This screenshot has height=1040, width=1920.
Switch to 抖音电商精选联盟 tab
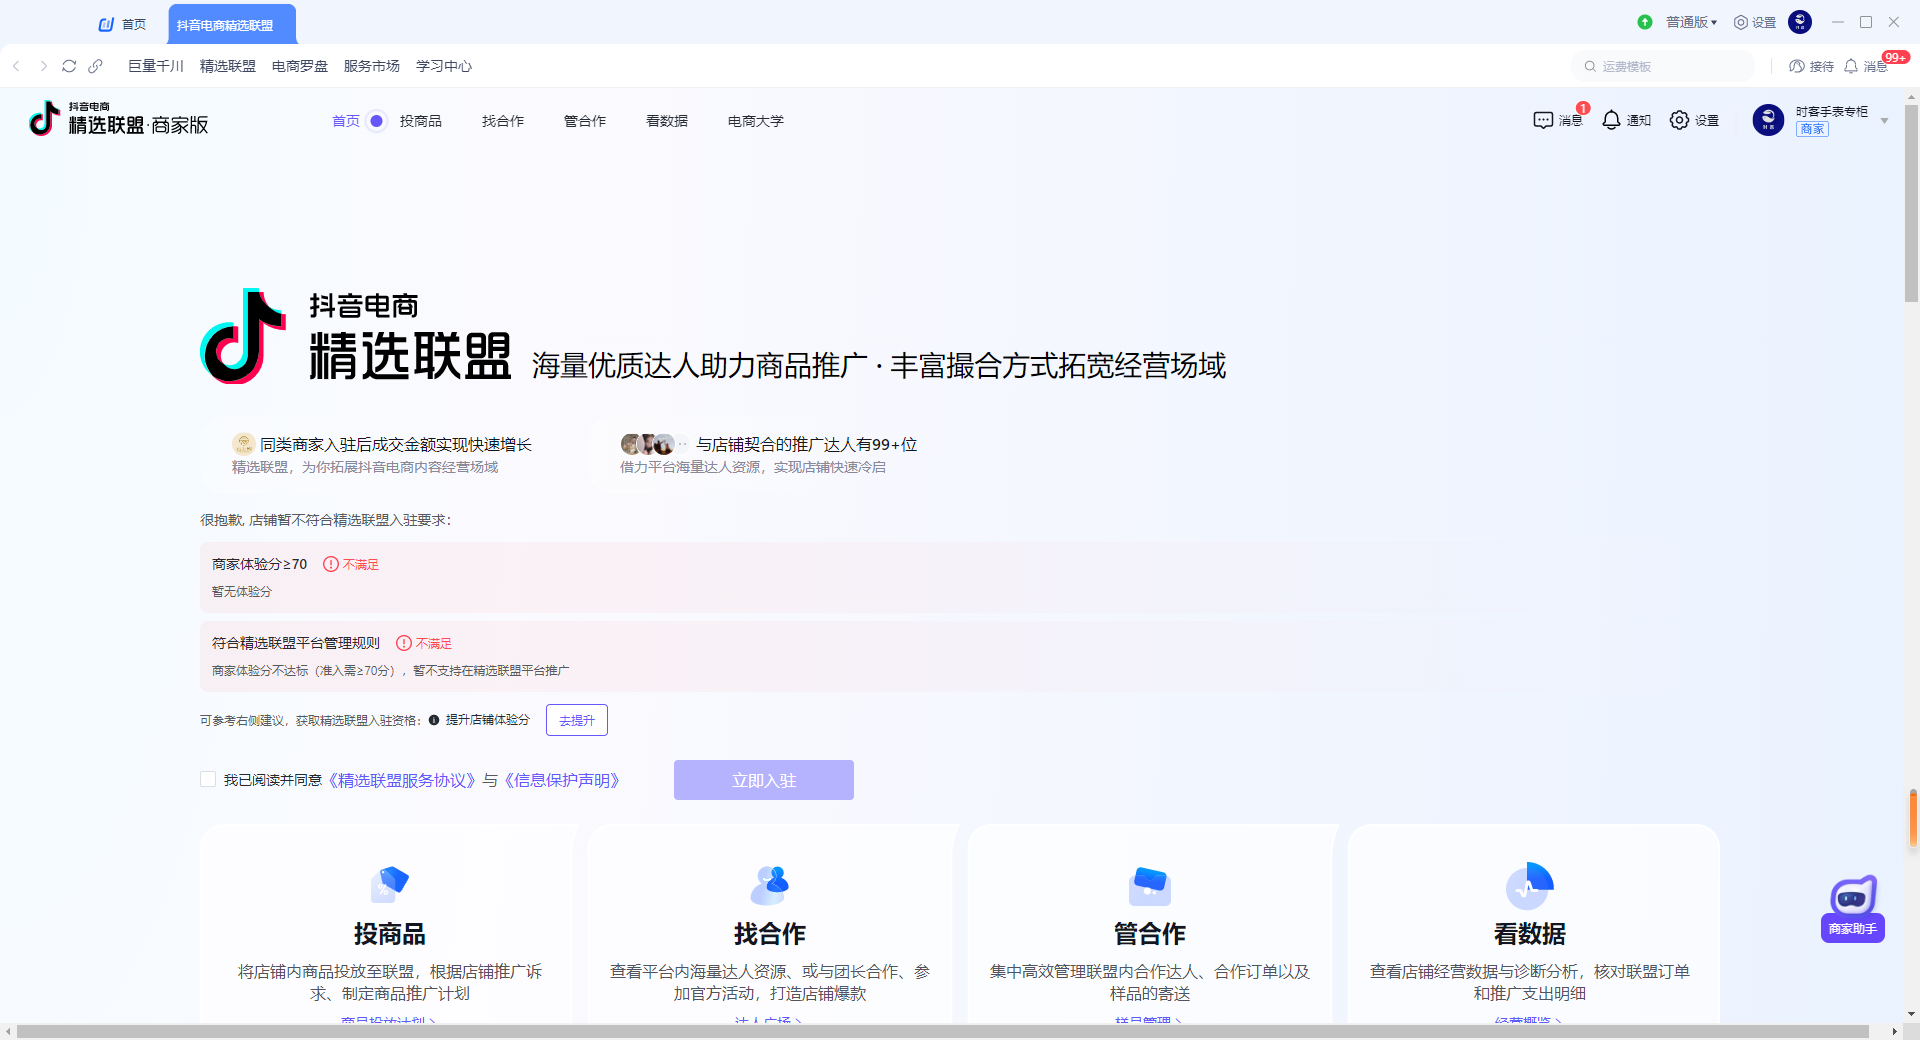[x=232, y=25]
